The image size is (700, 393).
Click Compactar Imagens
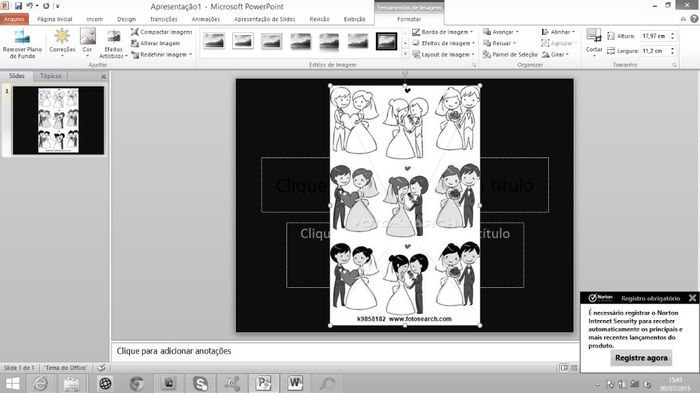click(162, 32)
